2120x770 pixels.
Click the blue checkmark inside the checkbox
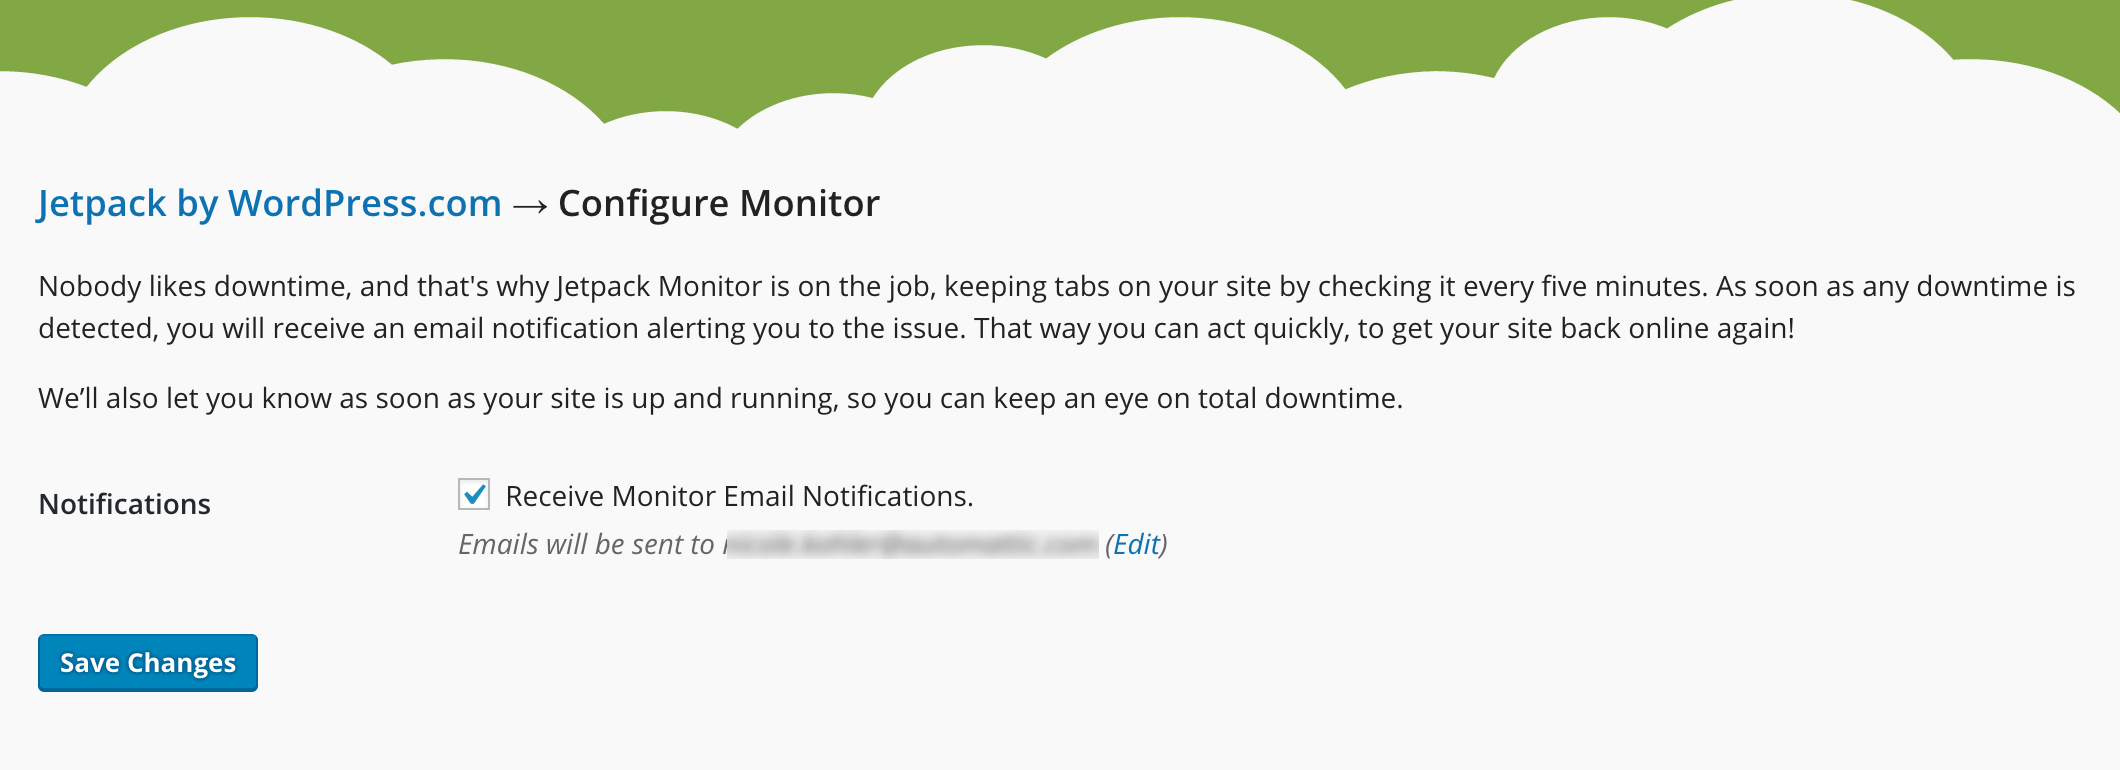point(475,493)
